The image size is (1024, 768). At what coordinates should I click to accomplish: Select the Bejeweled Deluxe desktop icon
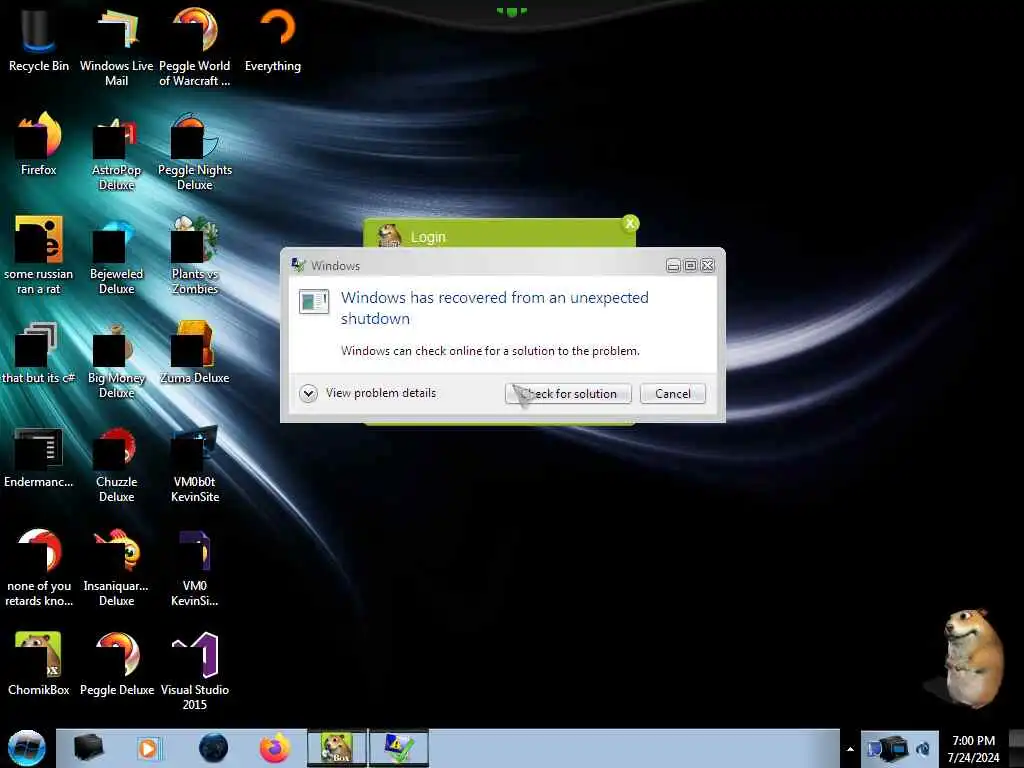click(116, 255)
